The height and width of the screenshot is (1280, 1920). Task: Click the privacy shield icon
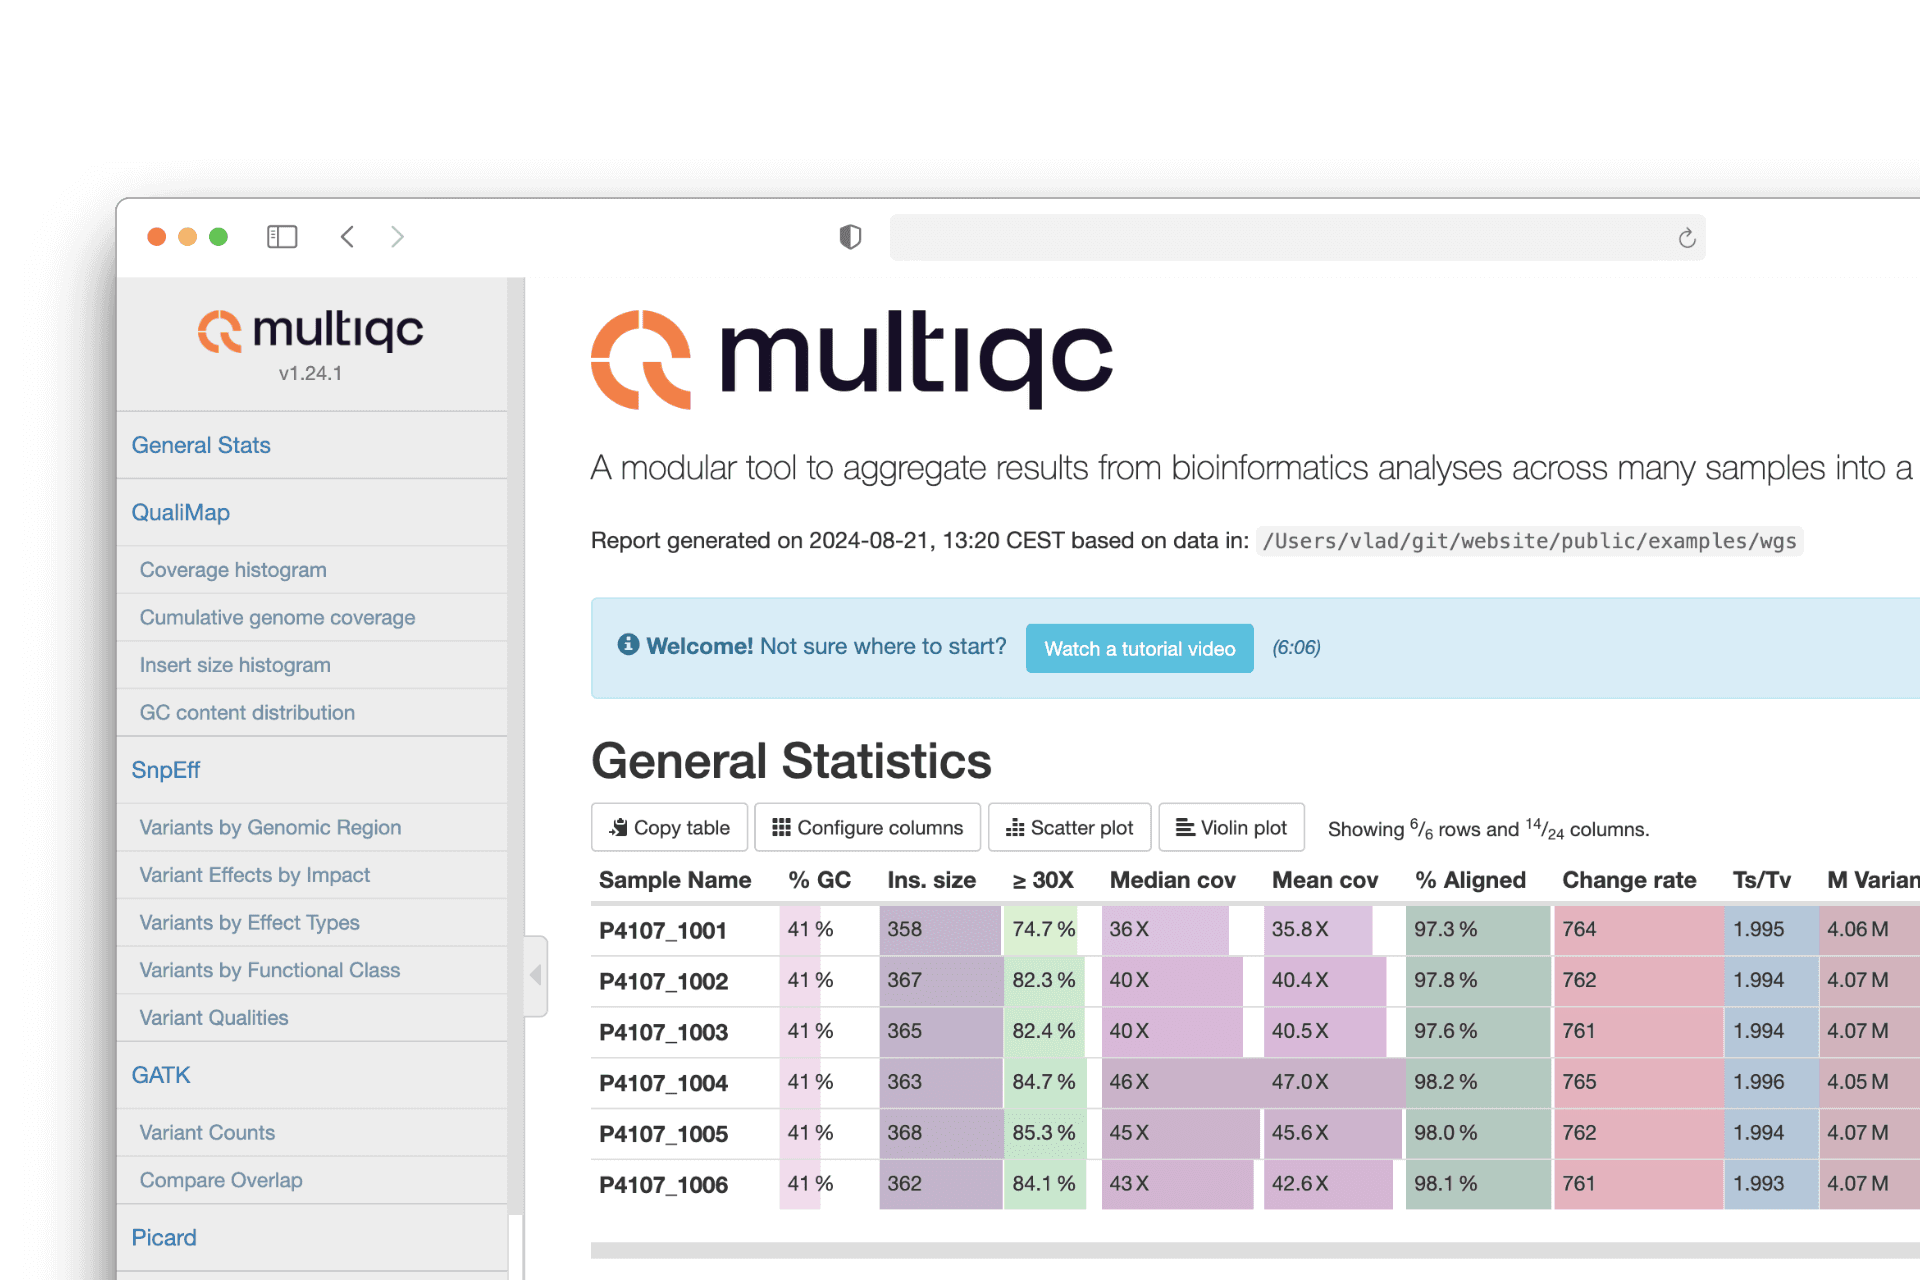[x=850, y=237]
